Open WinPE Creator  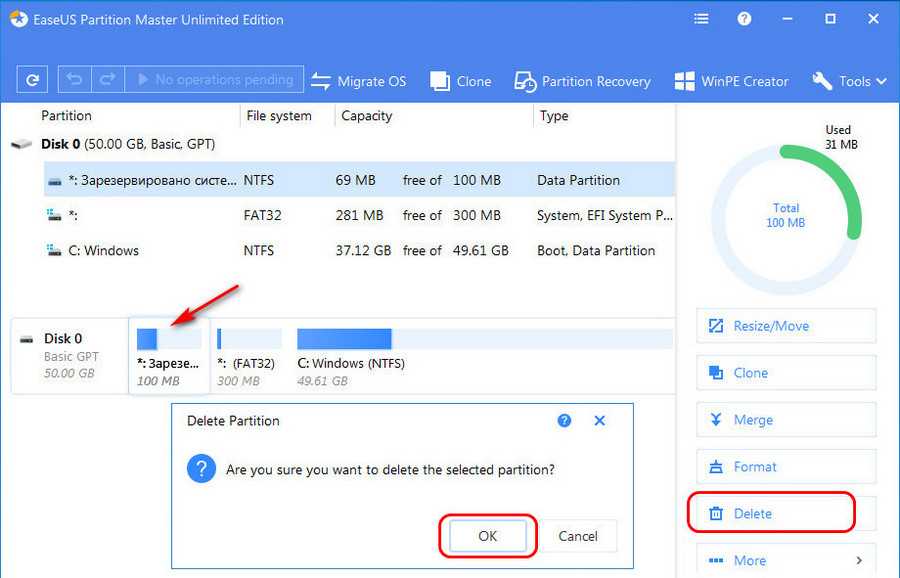click(x=731, y=81)
